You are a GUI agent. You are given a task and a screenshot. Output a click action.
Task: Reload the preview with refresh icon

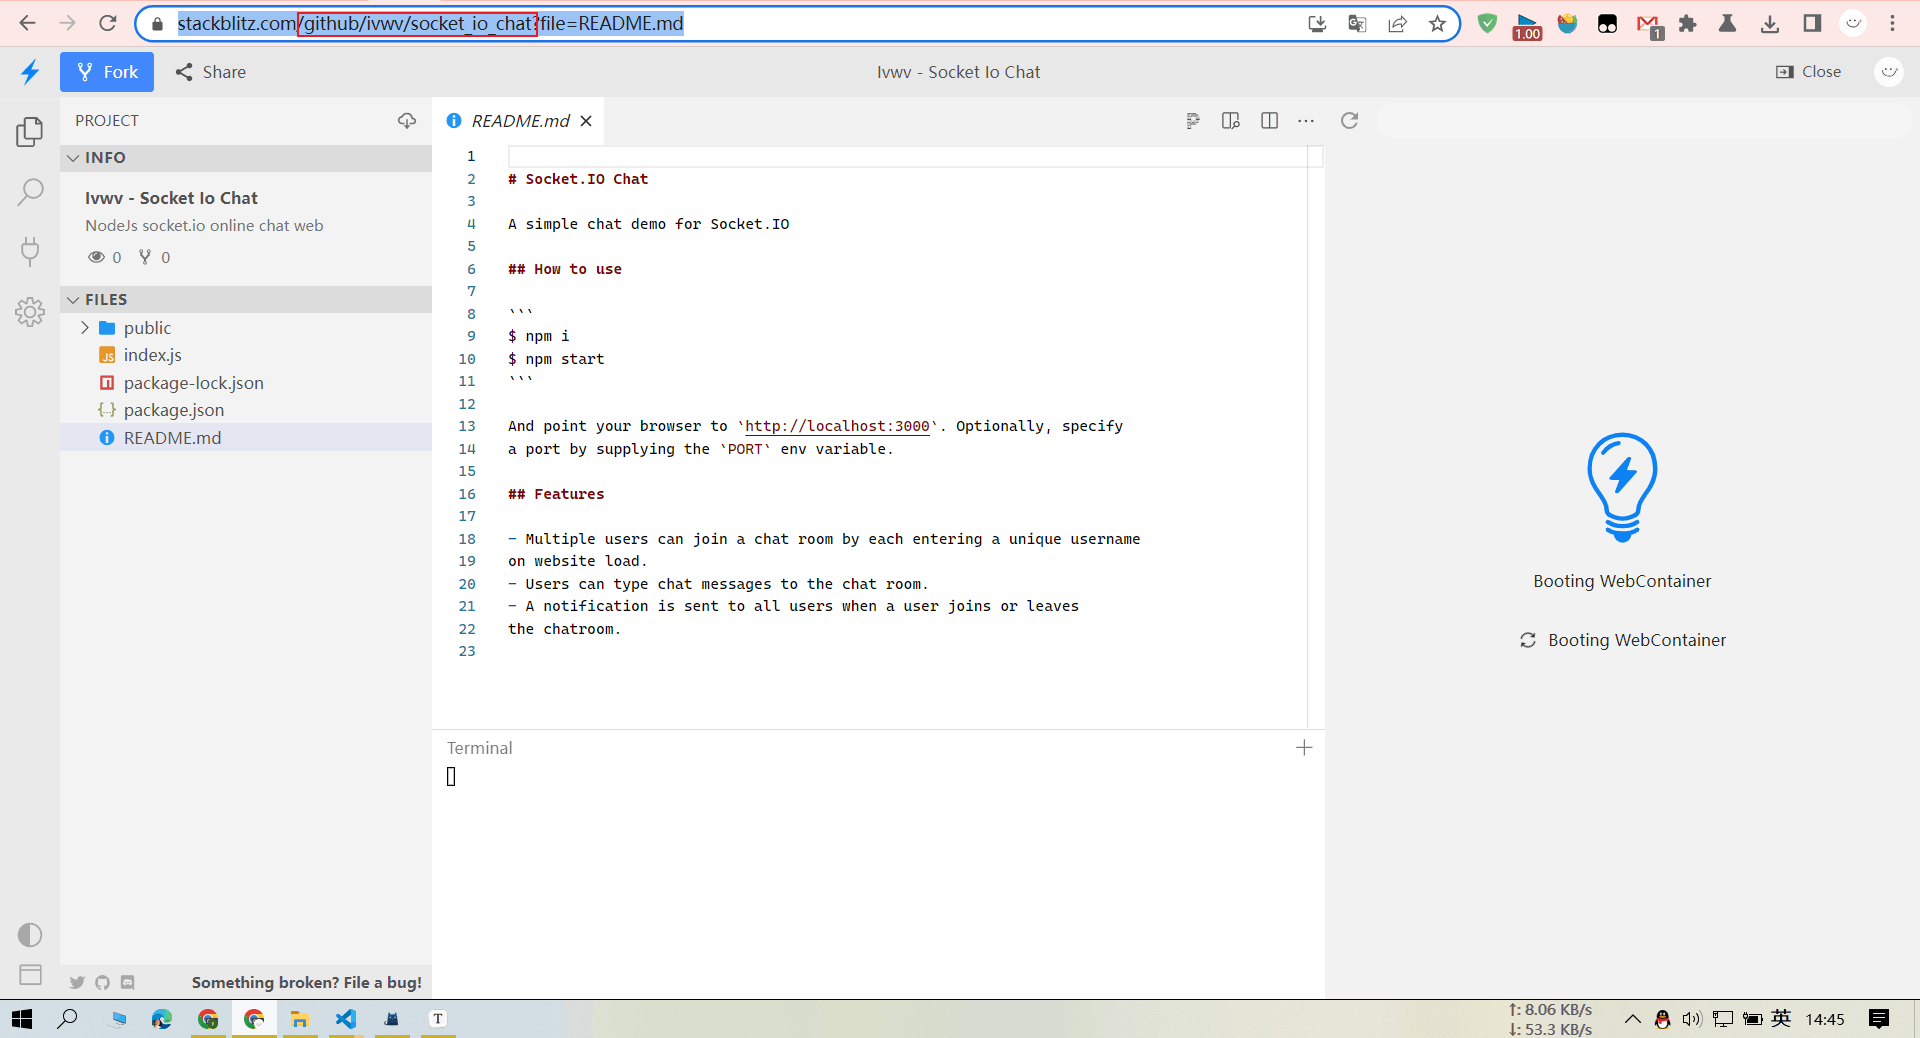1349,121
